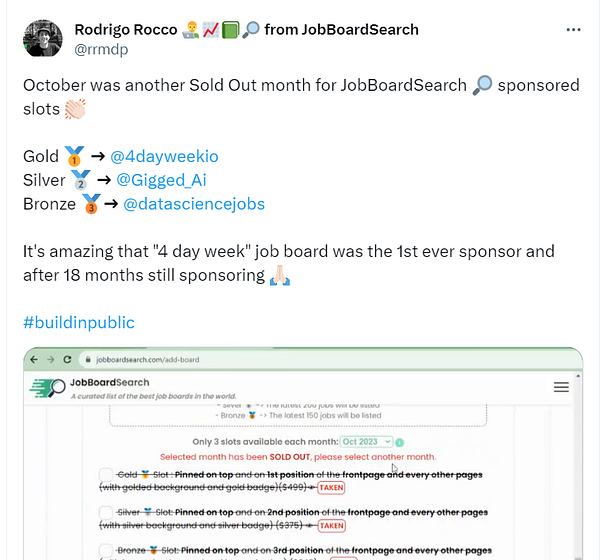This screenshot has height=560, width=600.
Task: Click the green info icon next to month selector
Action: [x=399, y=442]
